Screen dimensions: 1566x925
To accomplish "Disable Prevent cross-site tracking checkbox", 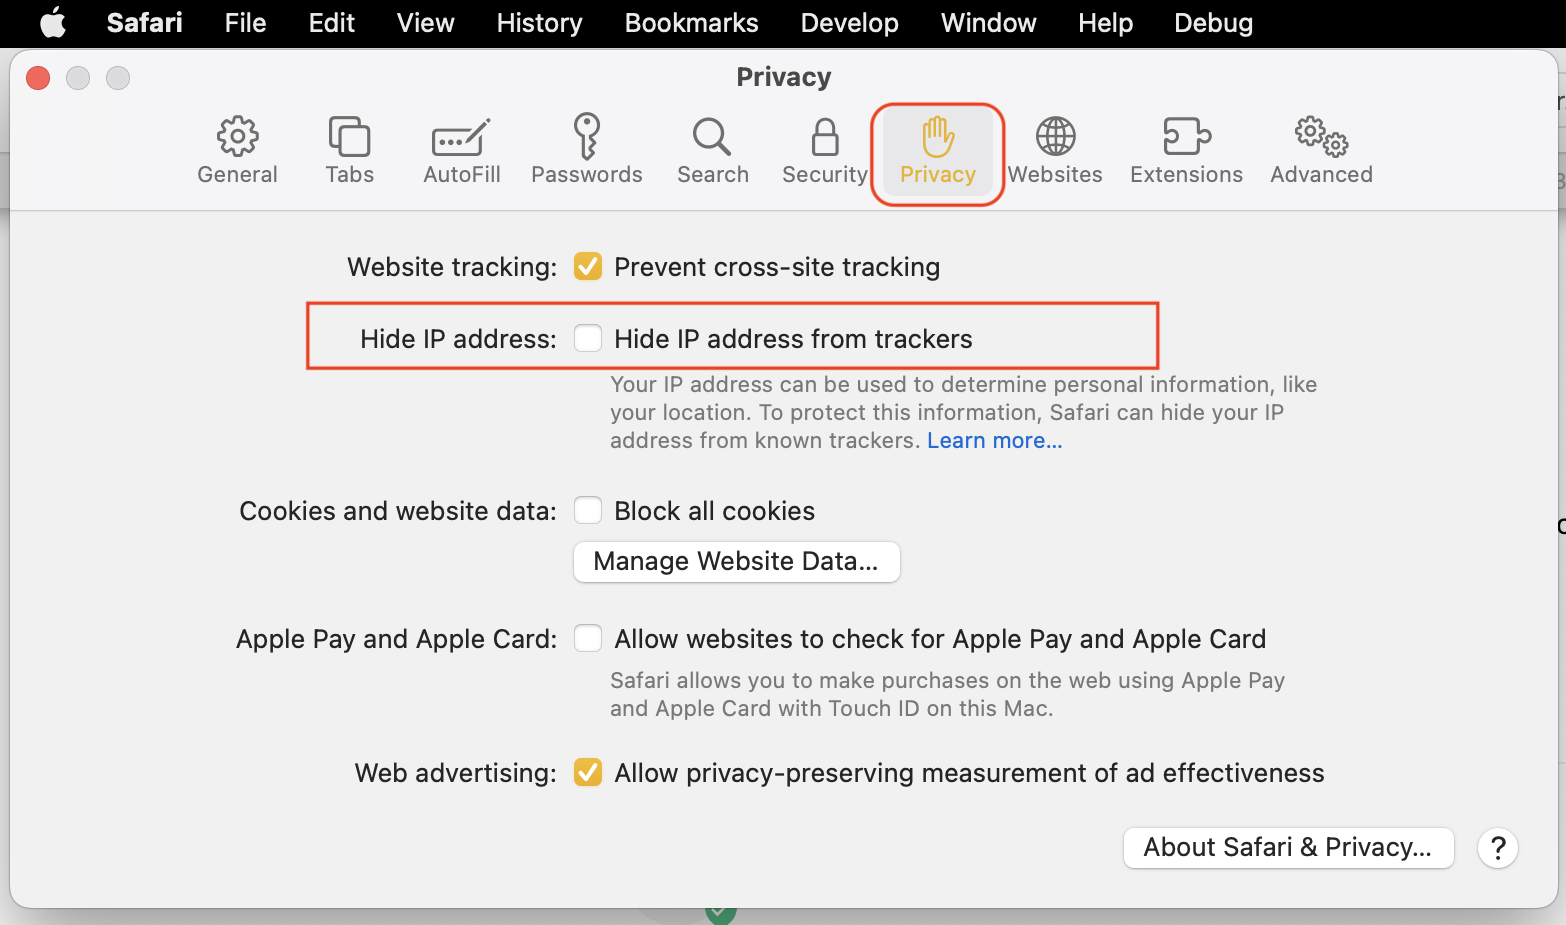I will click(588, 267).
